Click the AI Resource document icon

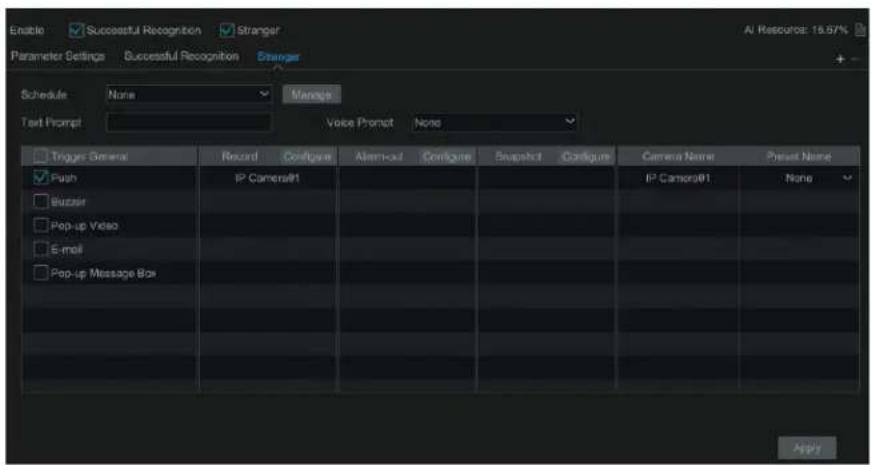(x=860, y=30)
